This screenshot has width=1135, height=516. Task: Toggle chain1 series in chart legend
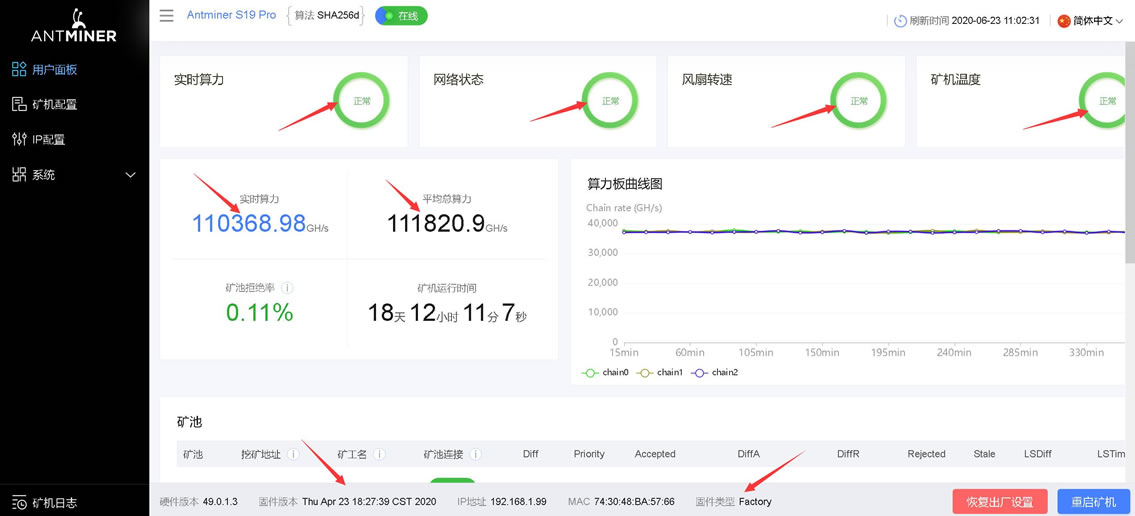[659, 373]
